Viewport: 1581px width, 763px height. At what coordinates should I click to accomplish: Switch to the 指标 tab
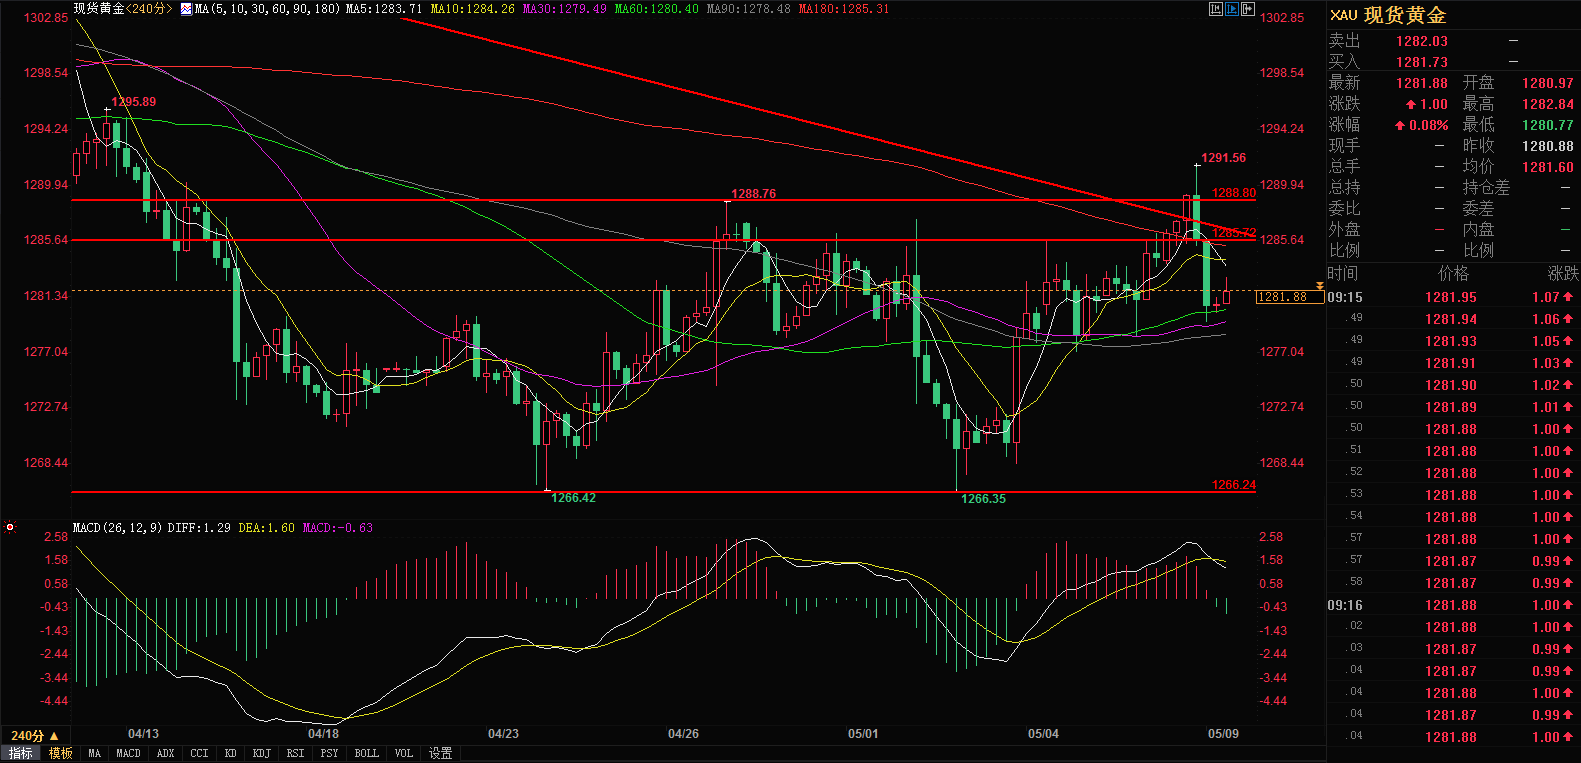pos(21,753)
